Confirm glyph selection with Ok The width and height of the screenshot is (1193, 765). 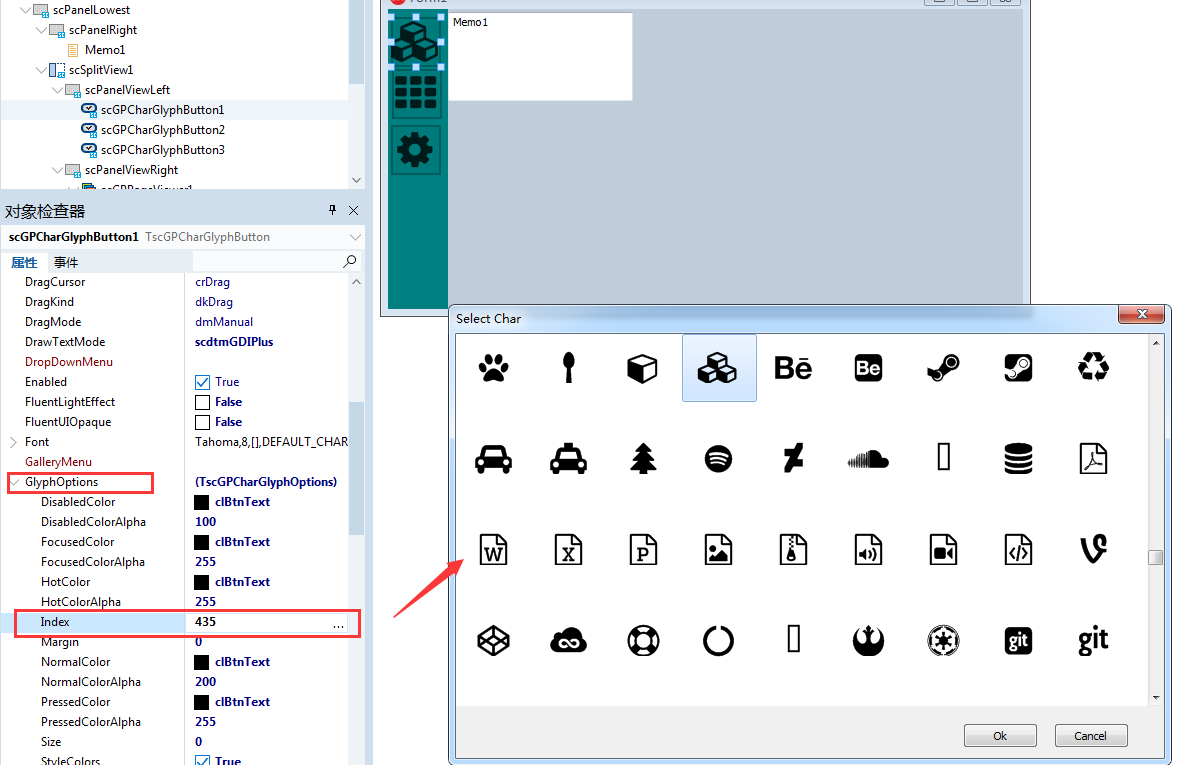[x=1000, y=736]
